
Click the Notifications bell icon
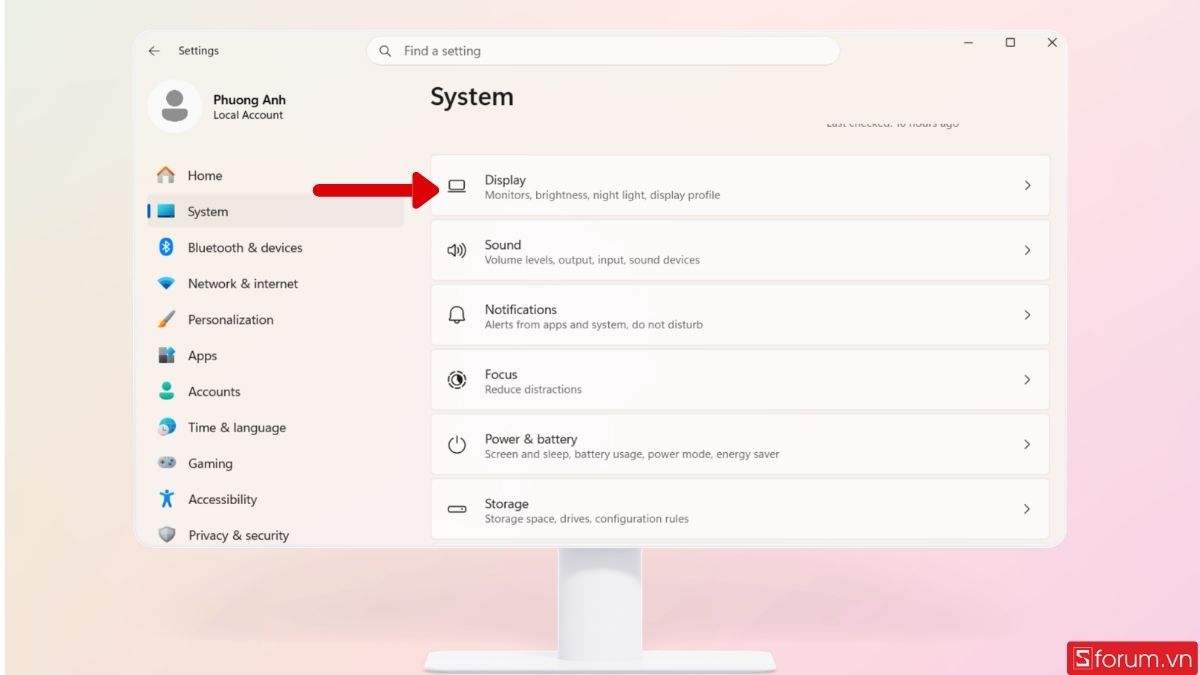pos(457,315)
